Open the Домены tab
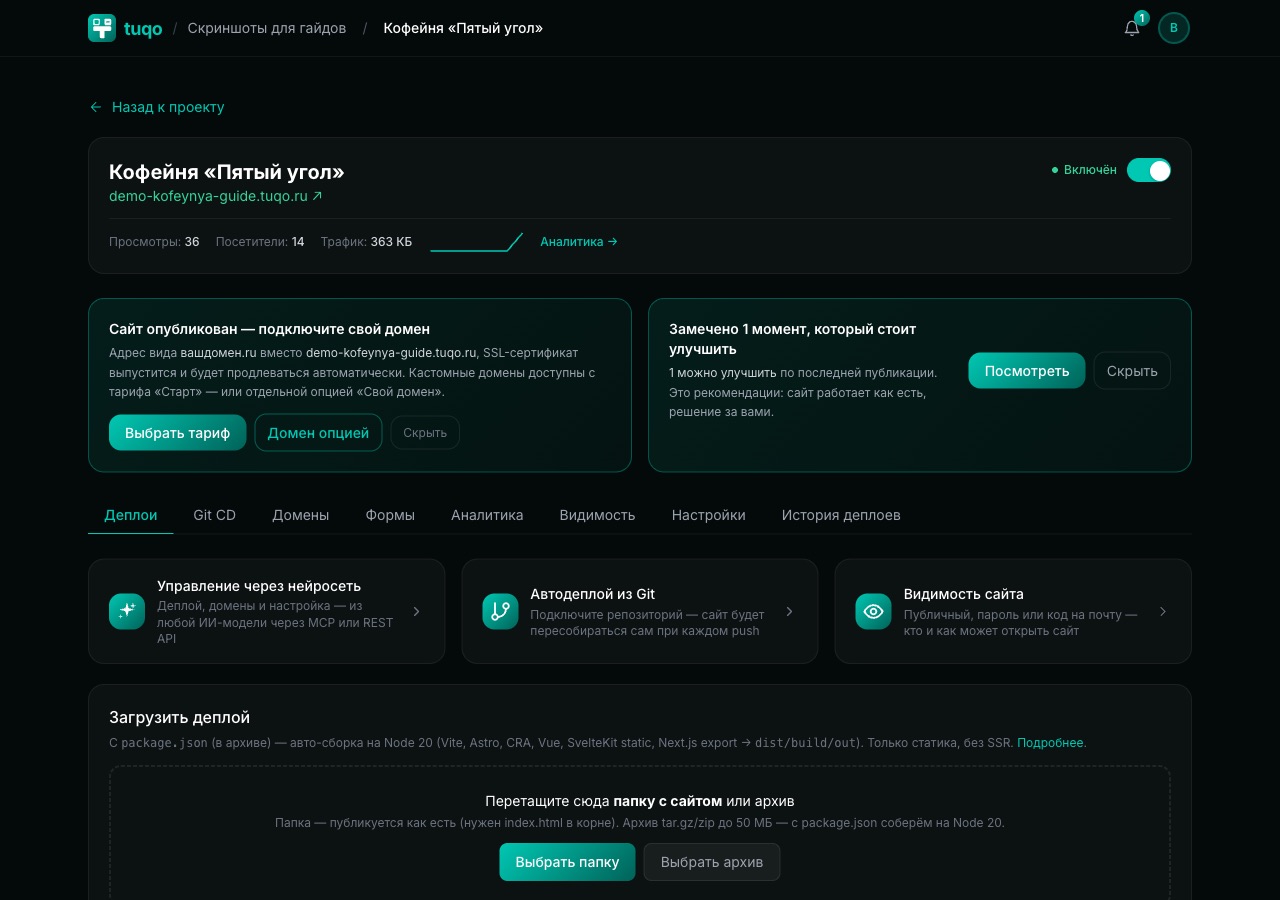1280x900 pixels. tap(301, 515)
